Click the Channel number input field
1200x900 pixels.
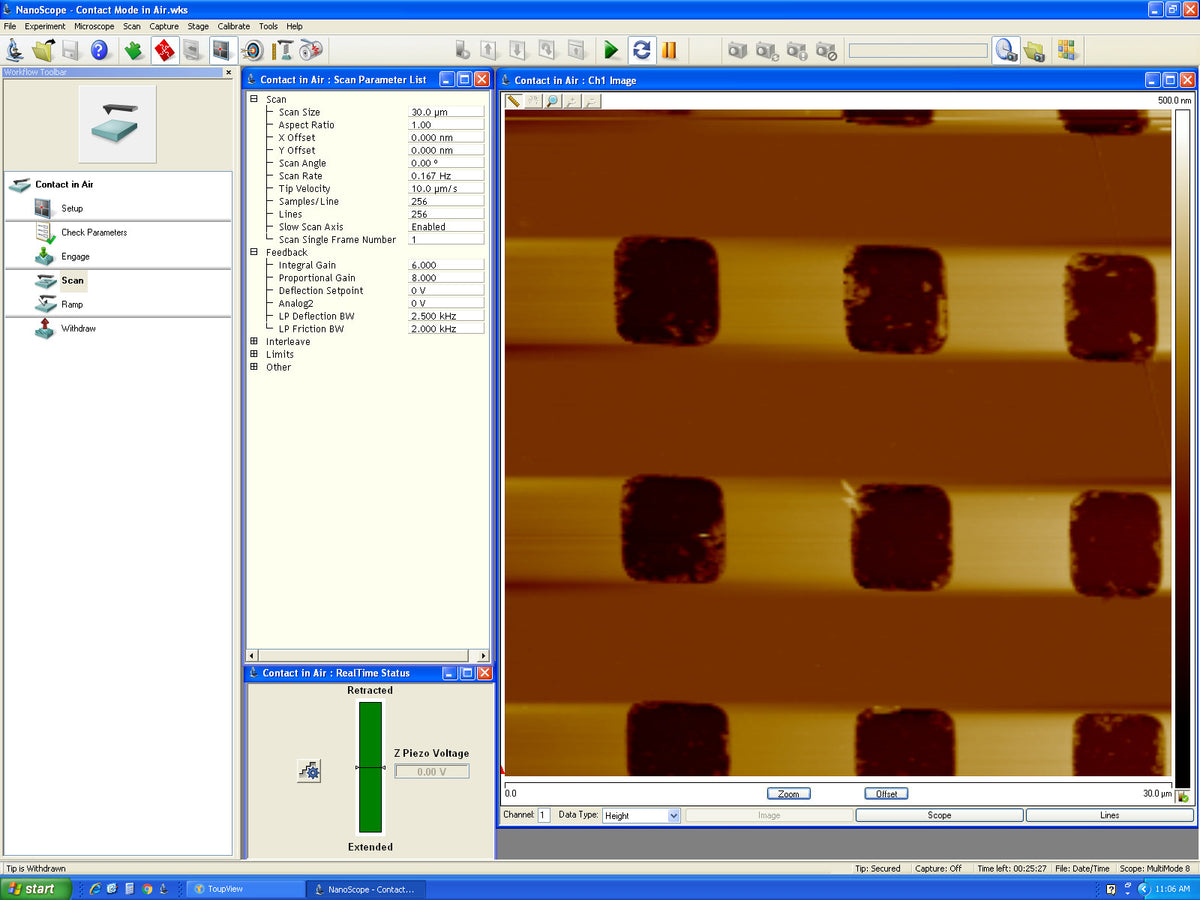544,815
